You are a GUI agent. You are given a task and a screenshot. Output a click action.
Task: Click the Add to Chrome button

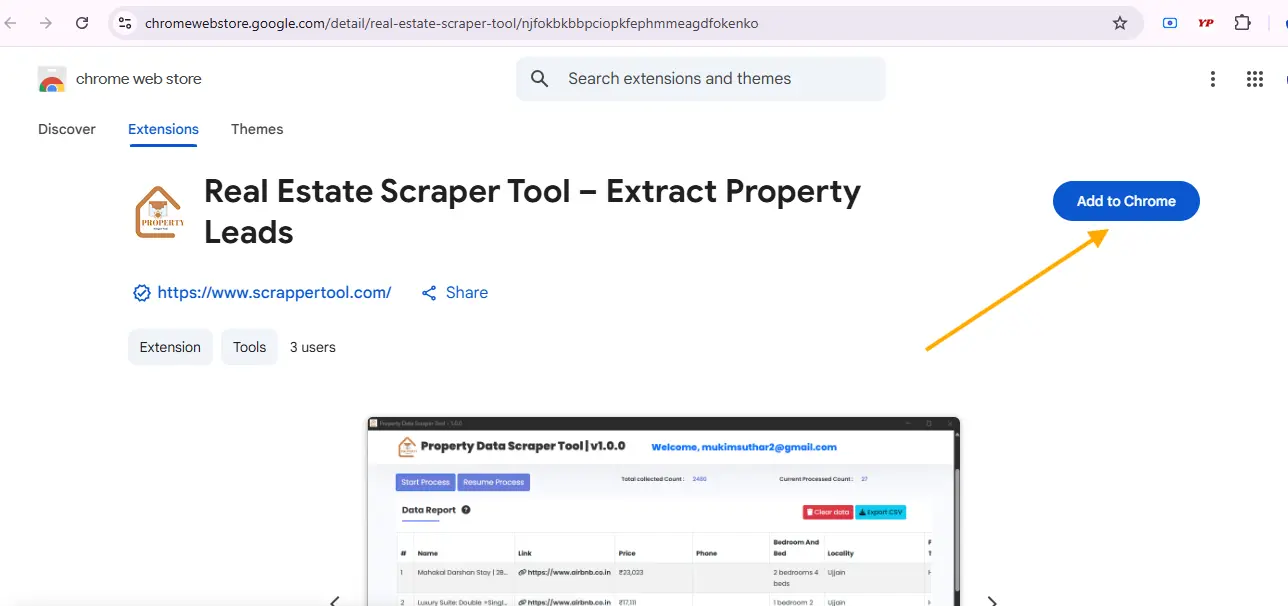coord(1125,201)
